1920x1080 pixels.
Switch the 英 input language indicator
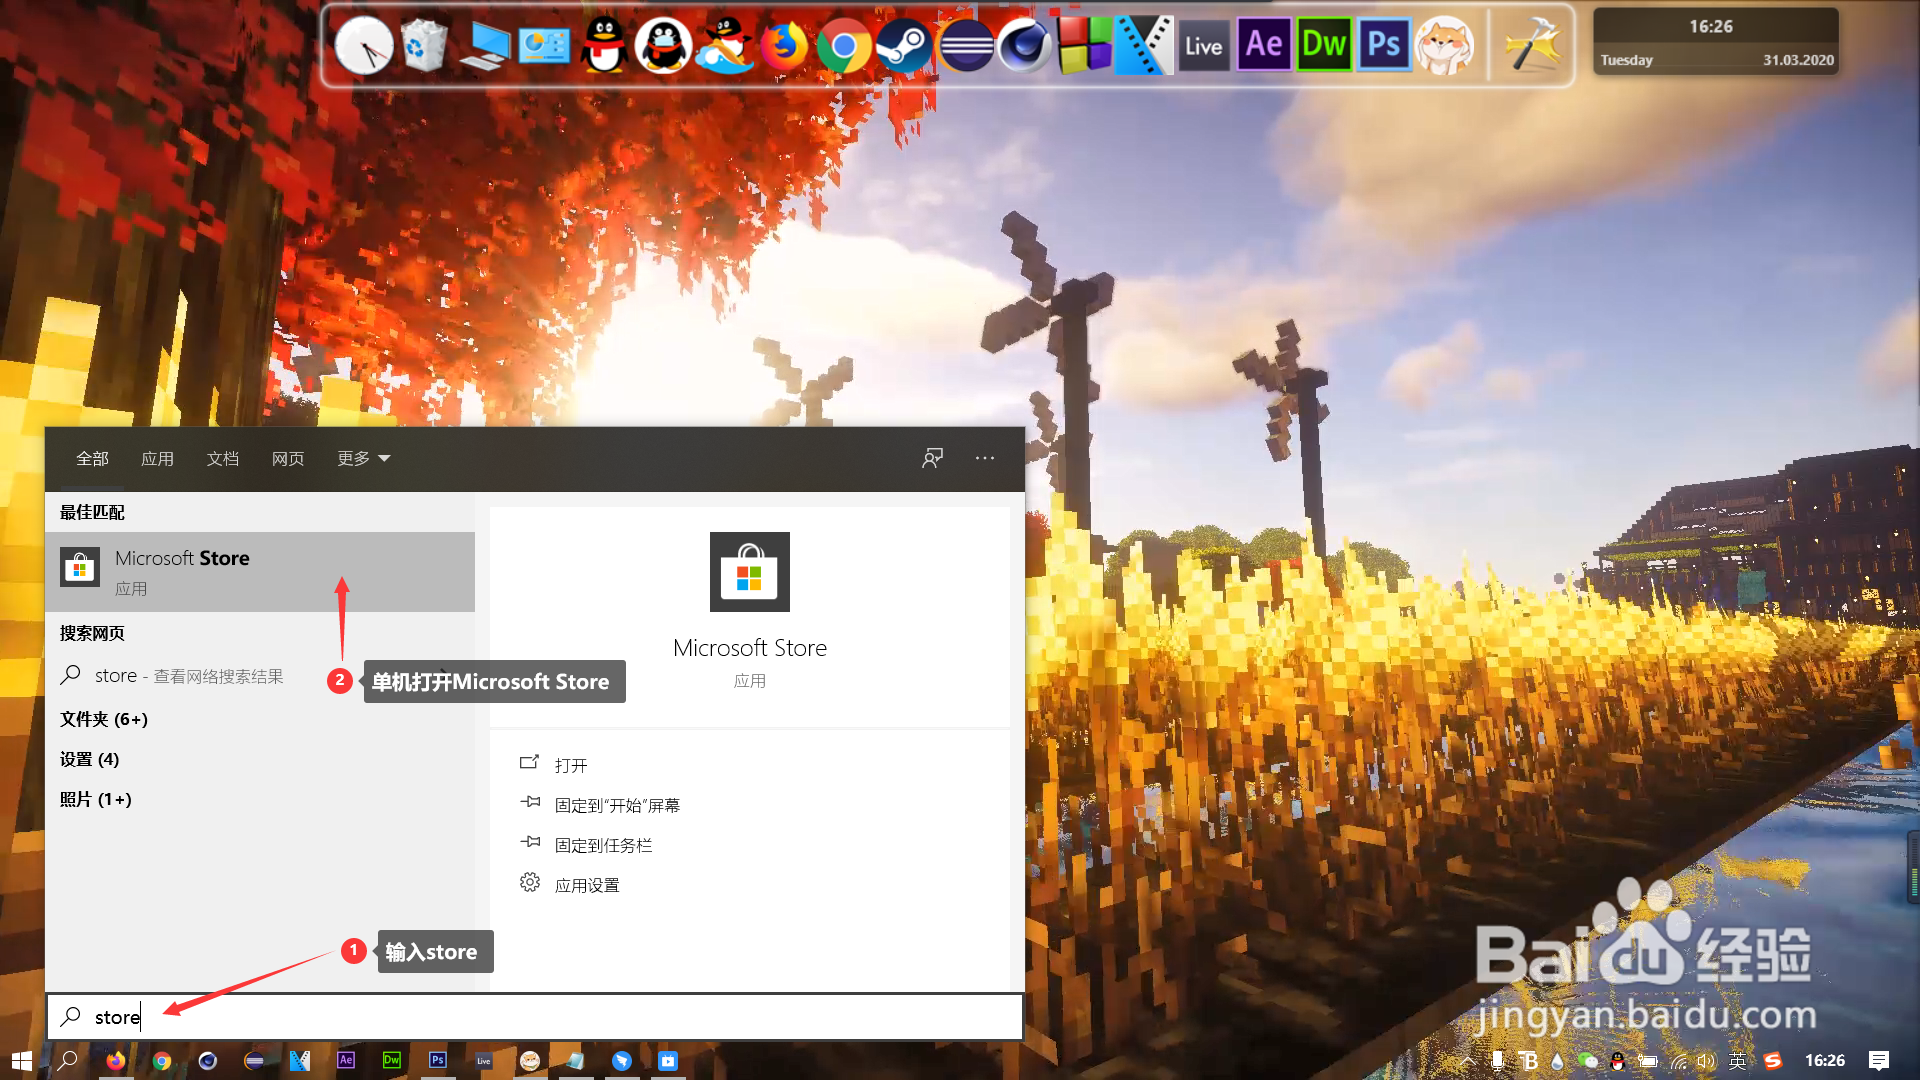click(x=1738, y=1061)
